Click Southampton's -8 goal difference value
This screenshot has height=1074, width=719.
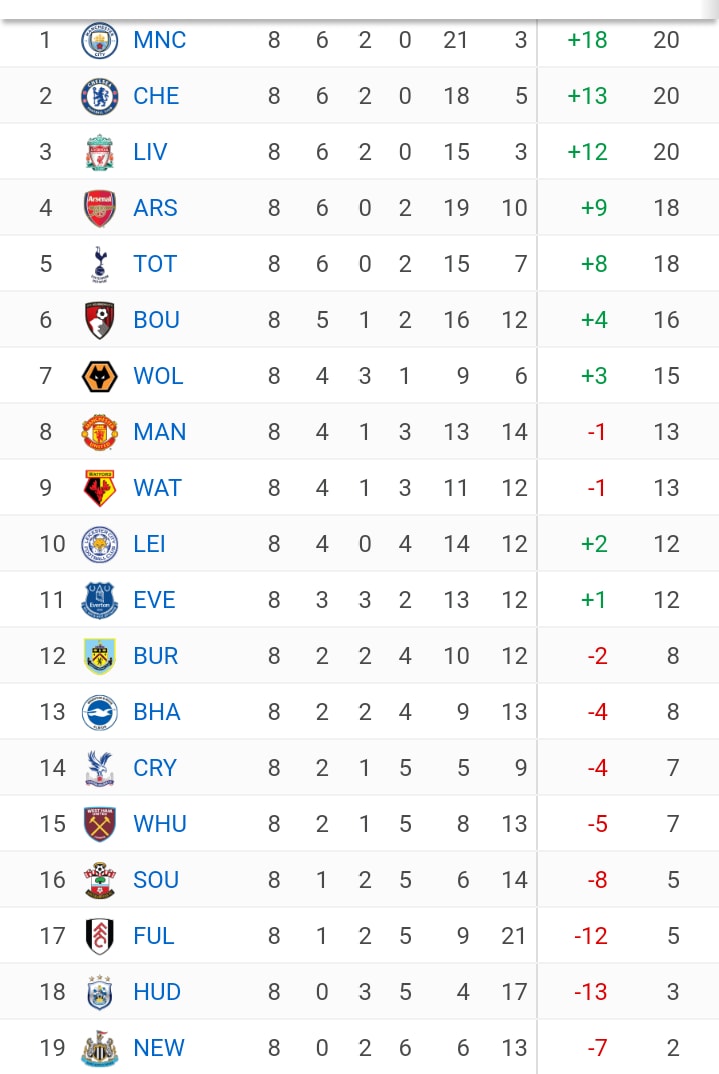pyautogui.click(x=597, y=880)
